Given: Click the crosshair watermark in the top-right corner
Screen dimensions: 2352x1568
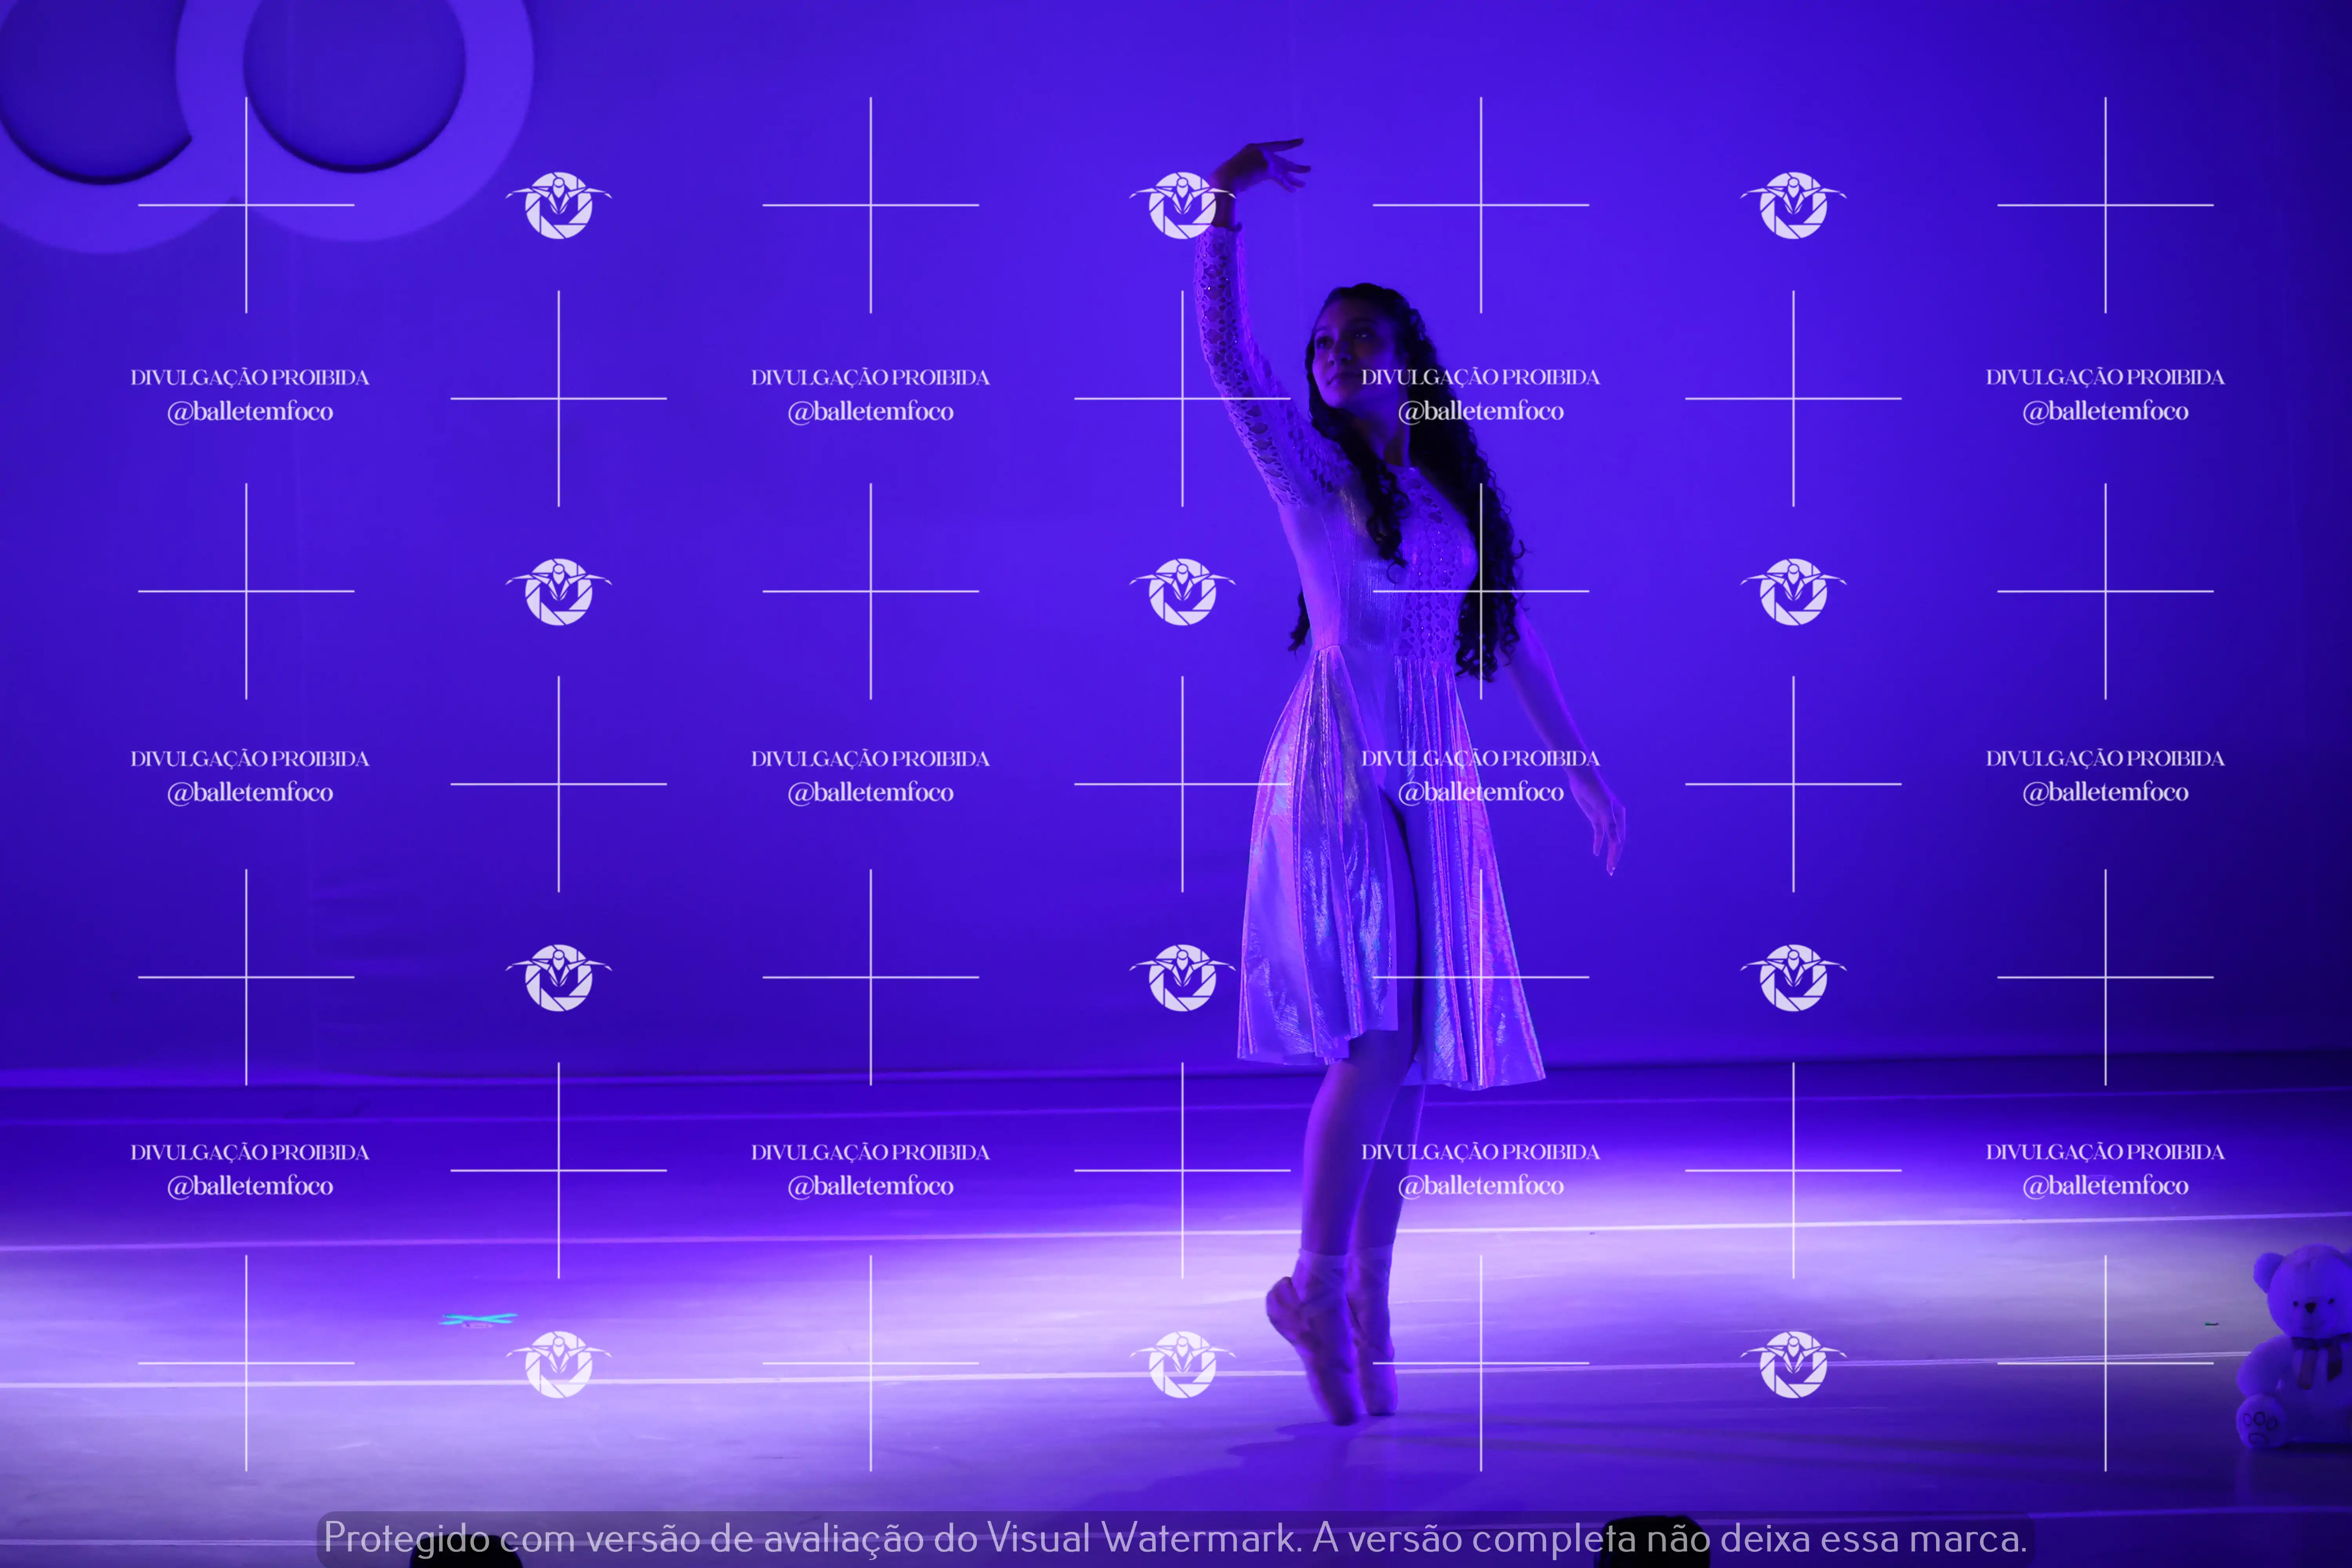Looking at the screenshot, I should [x=2105, y=205].
